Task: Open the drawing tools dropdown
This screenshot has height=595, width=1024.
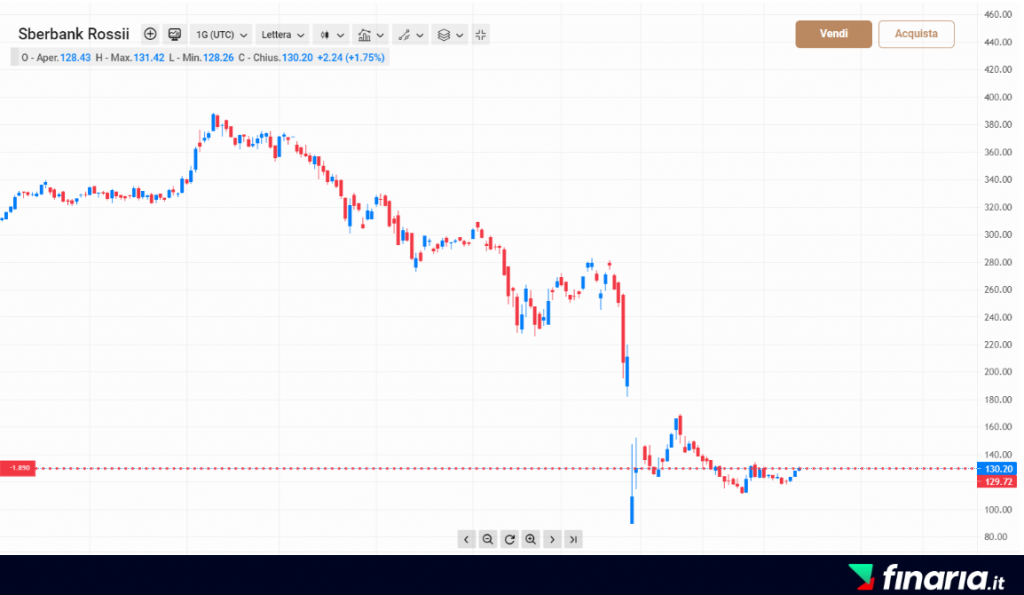Action: (x=410, y=35)
